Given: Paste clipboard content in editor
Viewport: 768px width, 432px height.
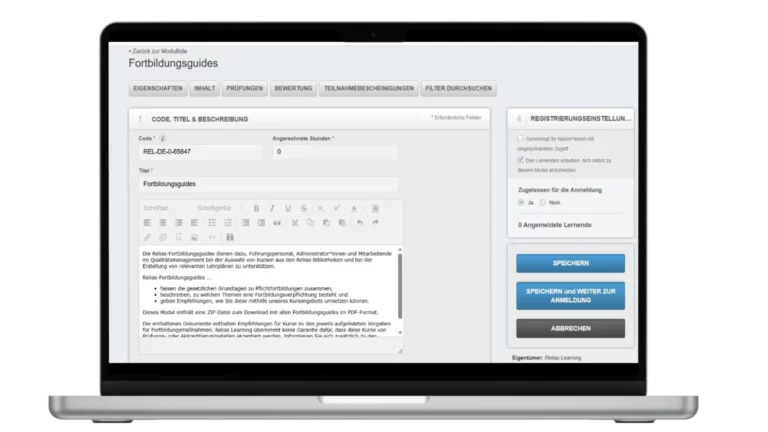Looking at the screenshot, I should [x=326, y=223].
